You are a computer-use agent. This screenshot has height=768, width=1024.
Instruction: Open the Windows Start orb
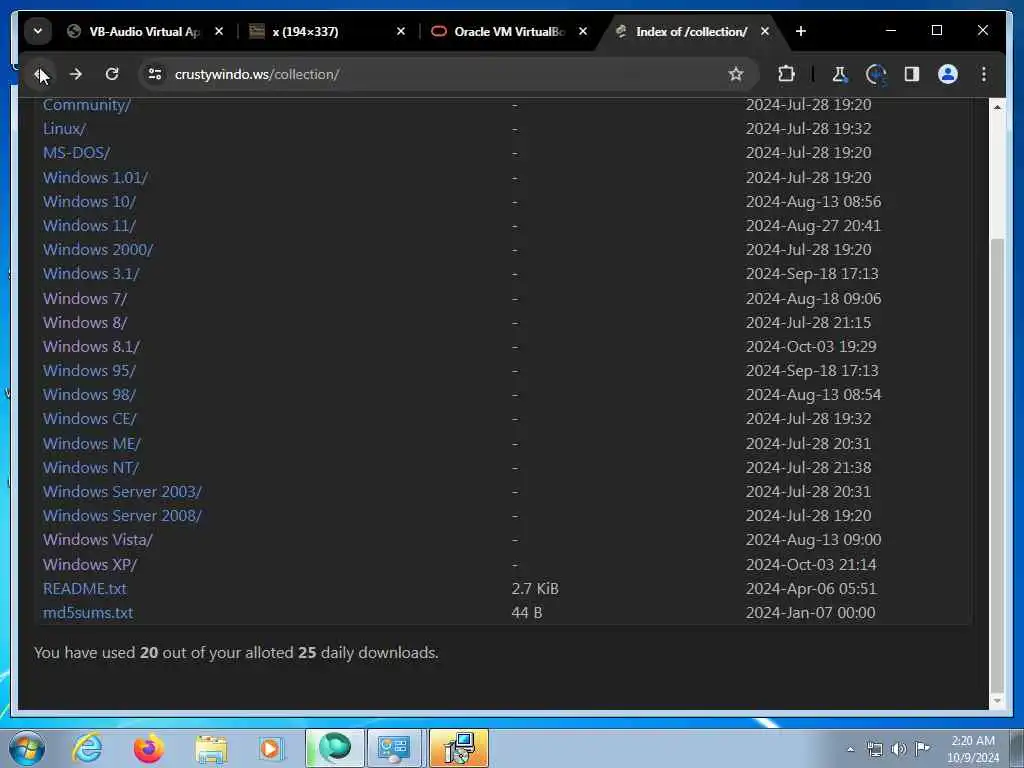point(27,748)
